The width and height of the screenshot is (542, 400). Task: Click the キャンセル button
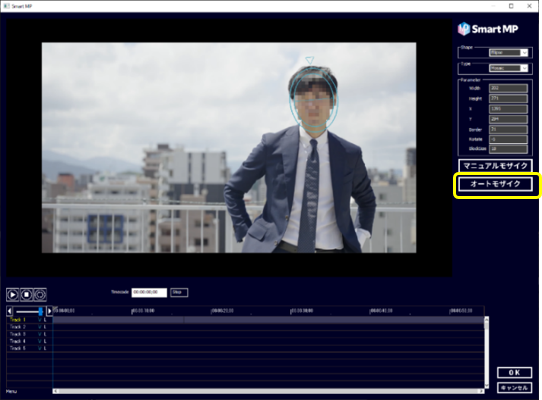pos(514,388)
